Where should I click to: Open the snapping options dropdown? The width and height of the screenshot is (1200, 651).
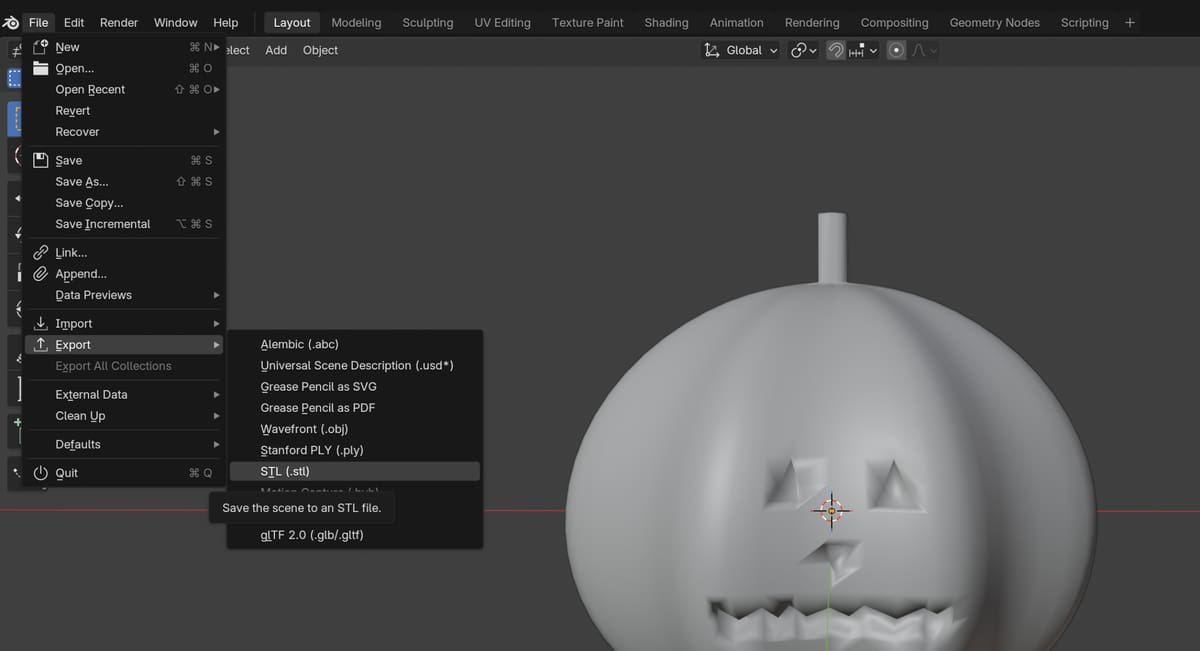[863, 50]
